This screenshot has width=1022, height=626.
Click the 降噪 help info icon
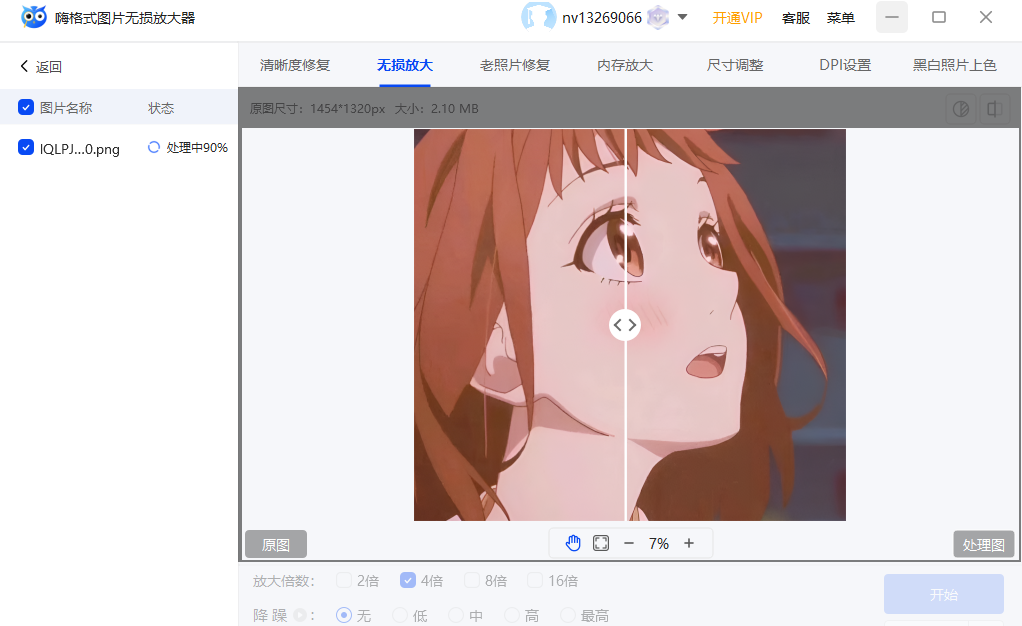pyautogui.click(x=299, y=615)
